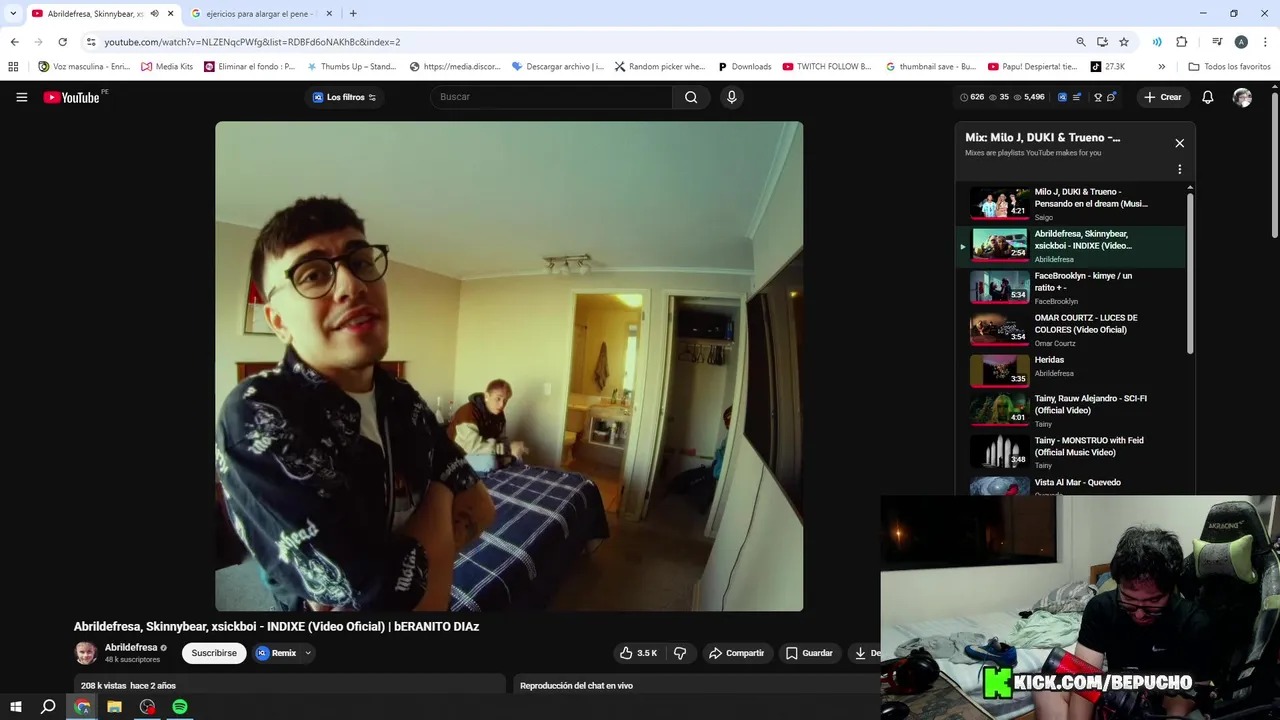Open 'TWITCH FOLLOW B...' bookmark

coord(827,67)
